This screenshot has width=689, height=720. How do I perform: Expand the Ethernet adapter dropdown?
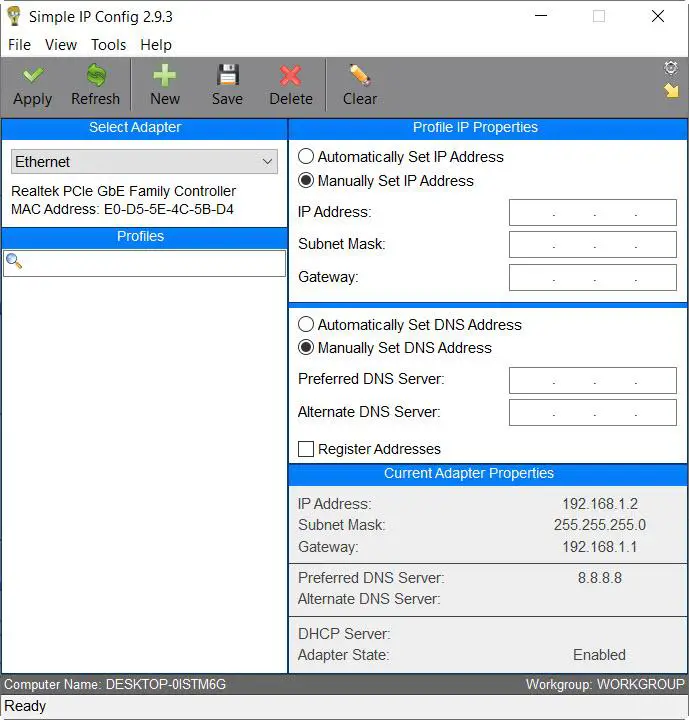click(144, 162)
